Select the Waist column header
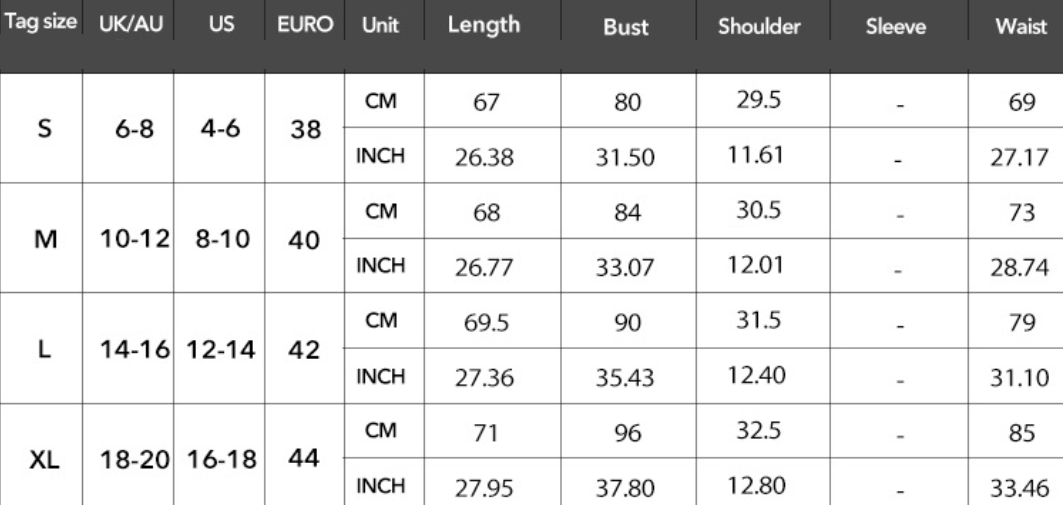Image resolution: width=1063 pixels, height=505 pixels. coord(1021,27)
